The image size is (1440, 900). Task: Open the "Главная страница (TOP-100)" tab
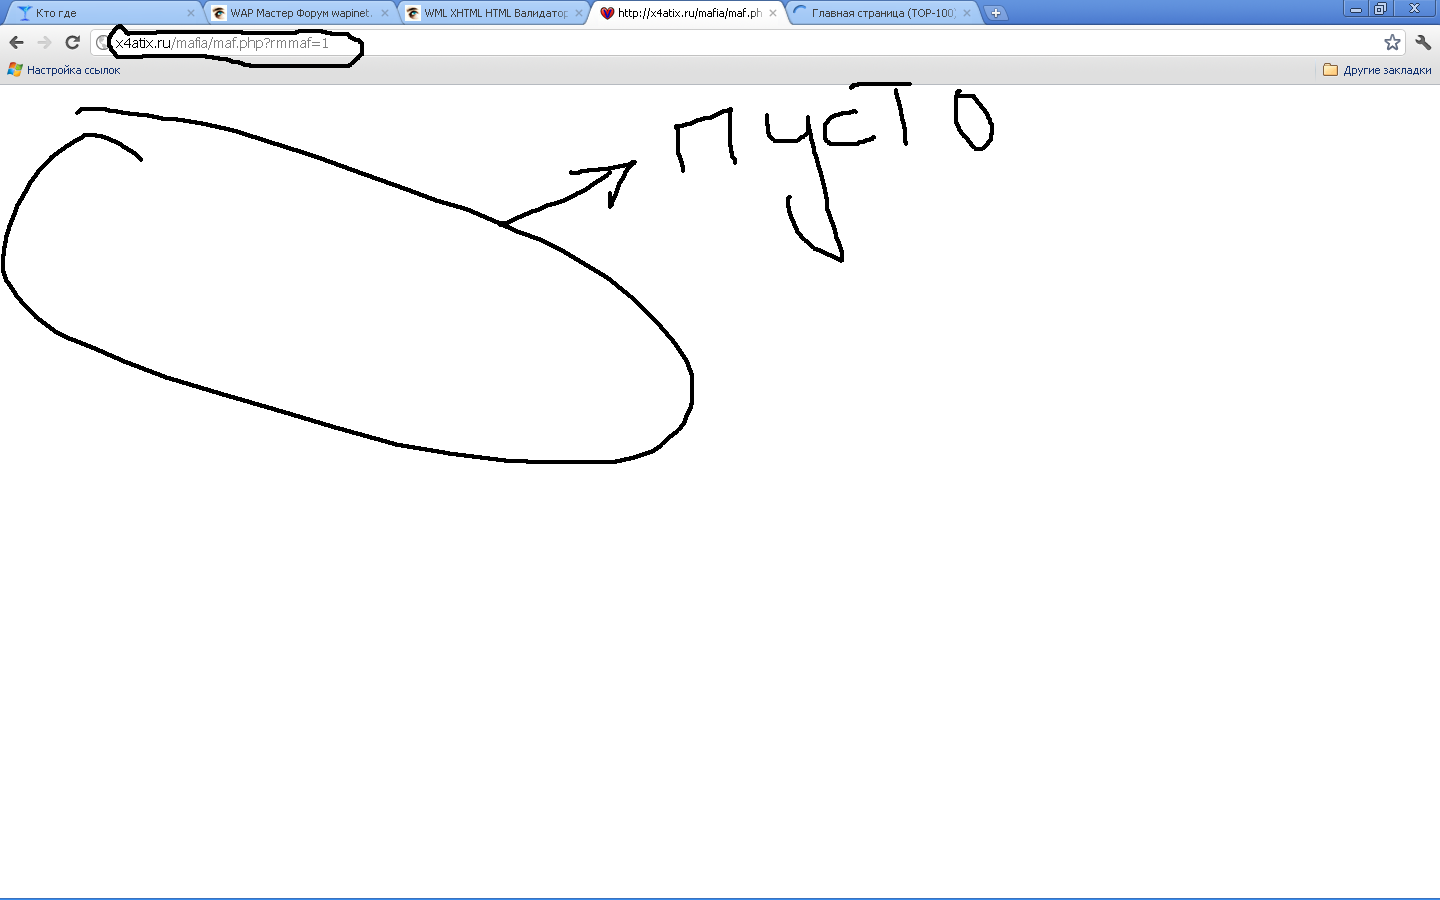click(x=882, y=13)
